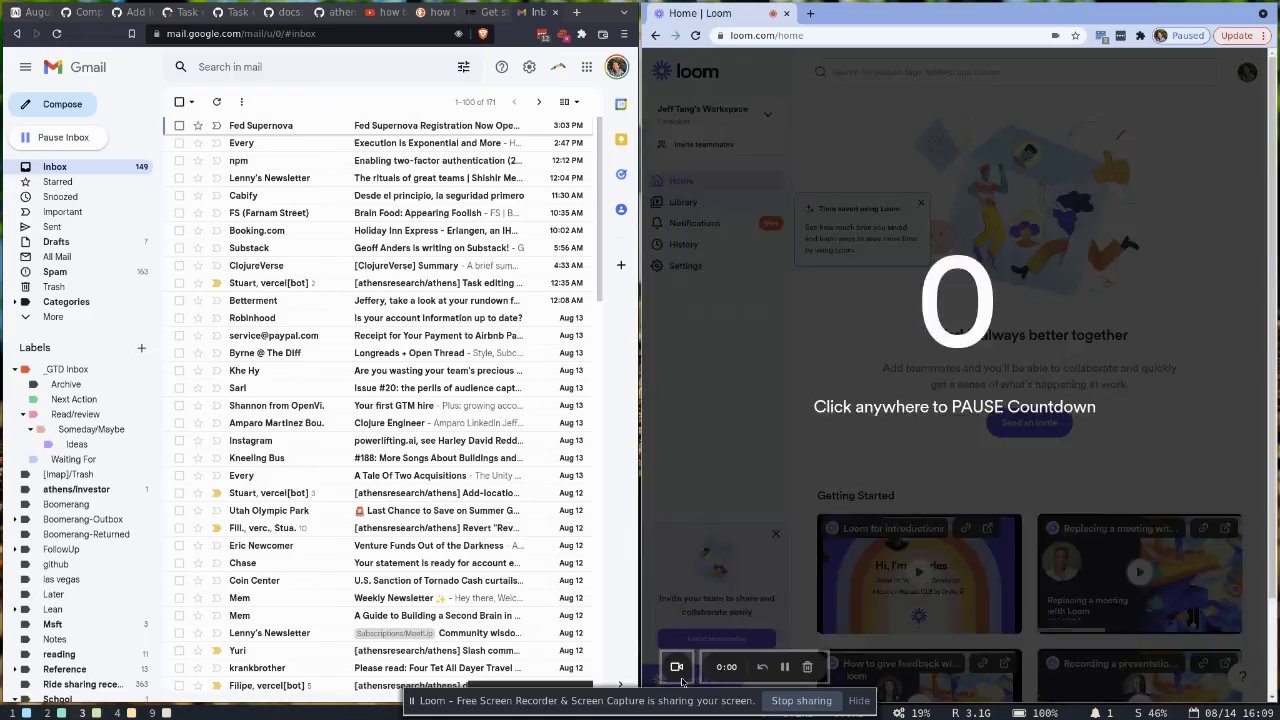Star the Cabify email
This screenshot has width=1280, height=720.
pyautogui.click(x=198, y=196)
